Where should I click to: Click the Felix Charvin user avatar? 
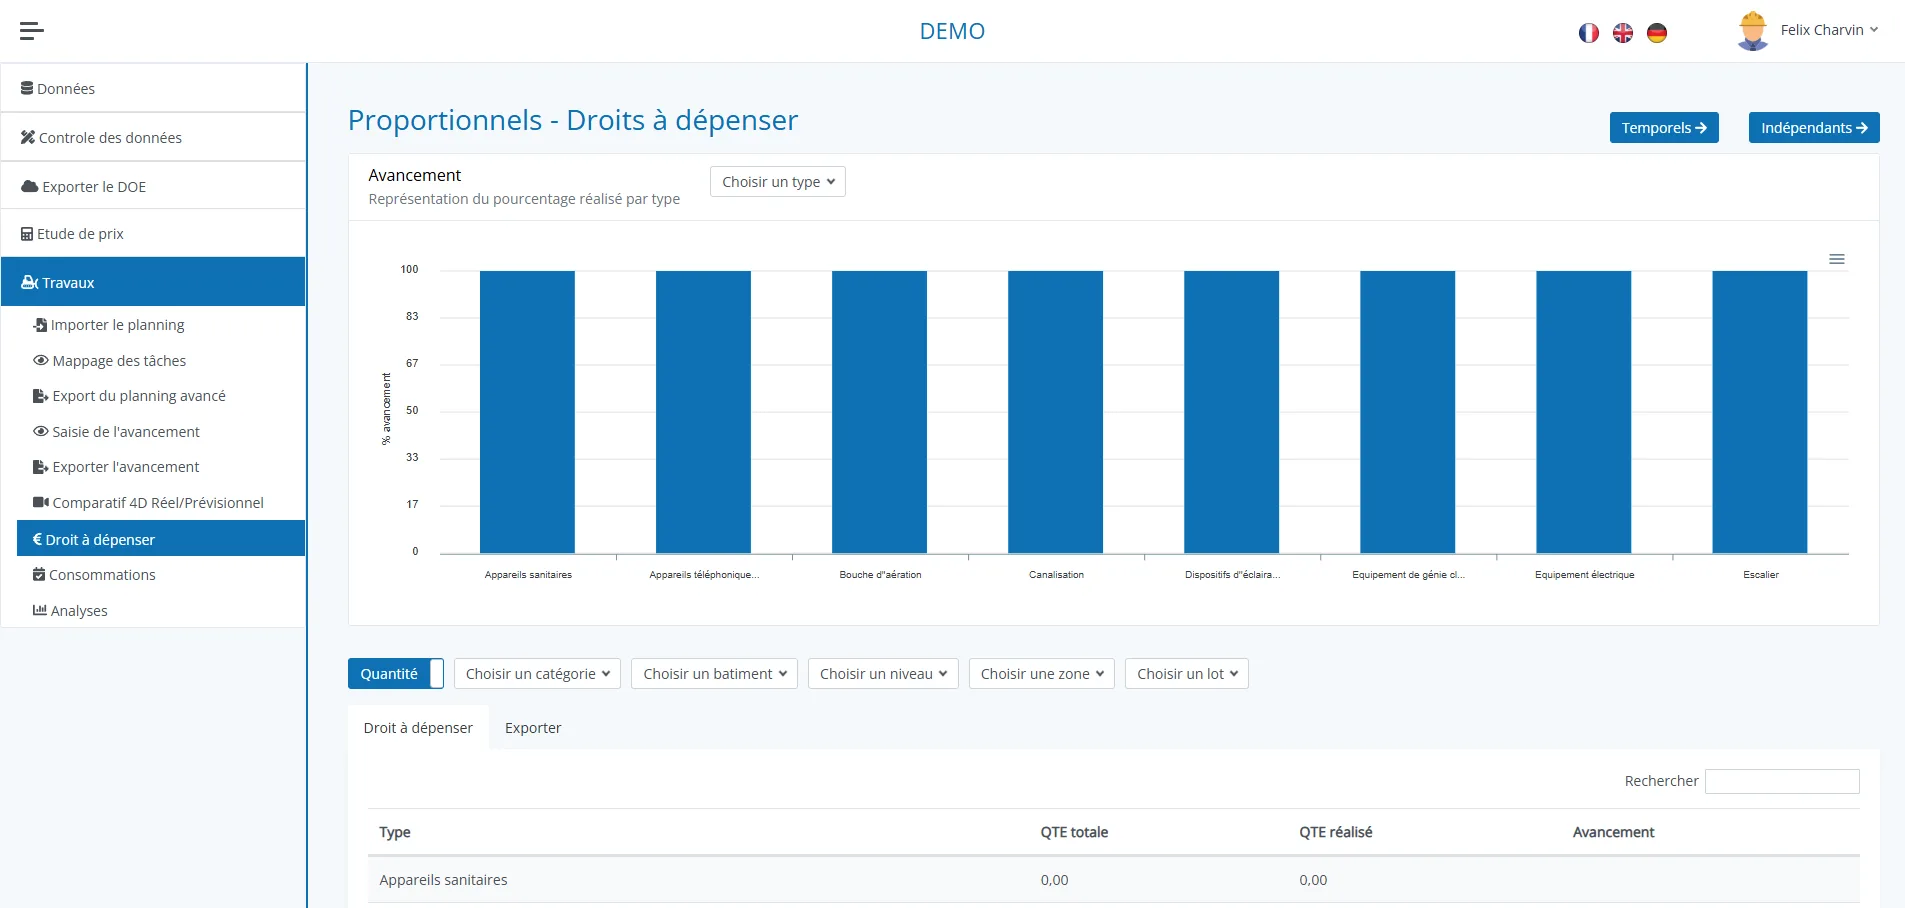coord(1752,31)
